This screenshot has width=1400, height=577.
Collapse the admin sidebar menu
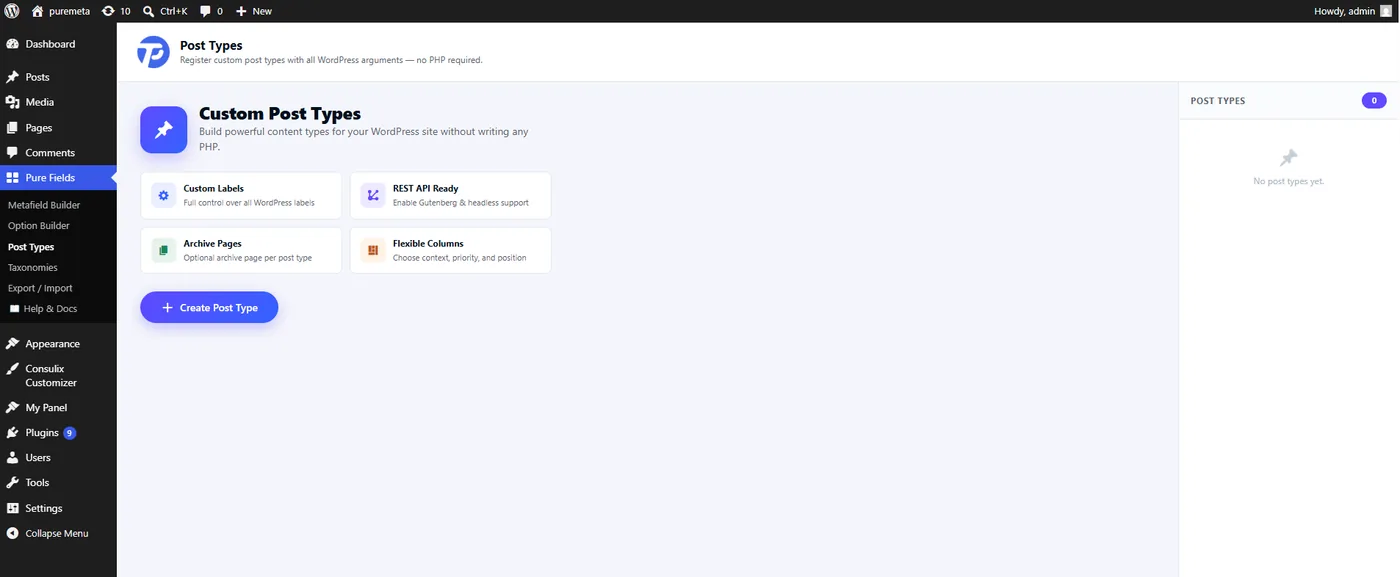58,533
